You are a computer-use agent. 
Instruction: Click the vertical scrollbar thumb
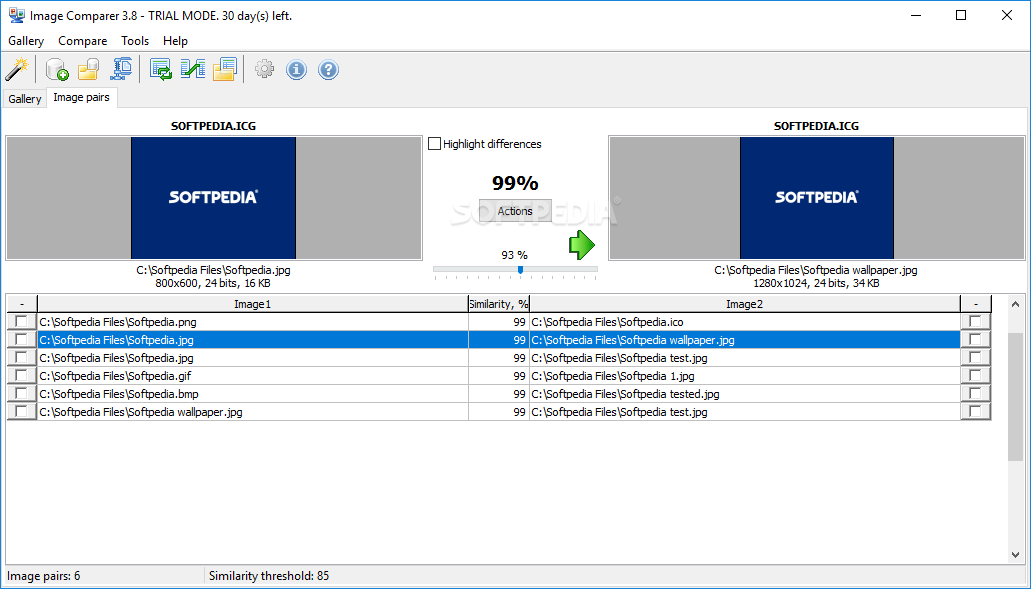(1015, 396)
